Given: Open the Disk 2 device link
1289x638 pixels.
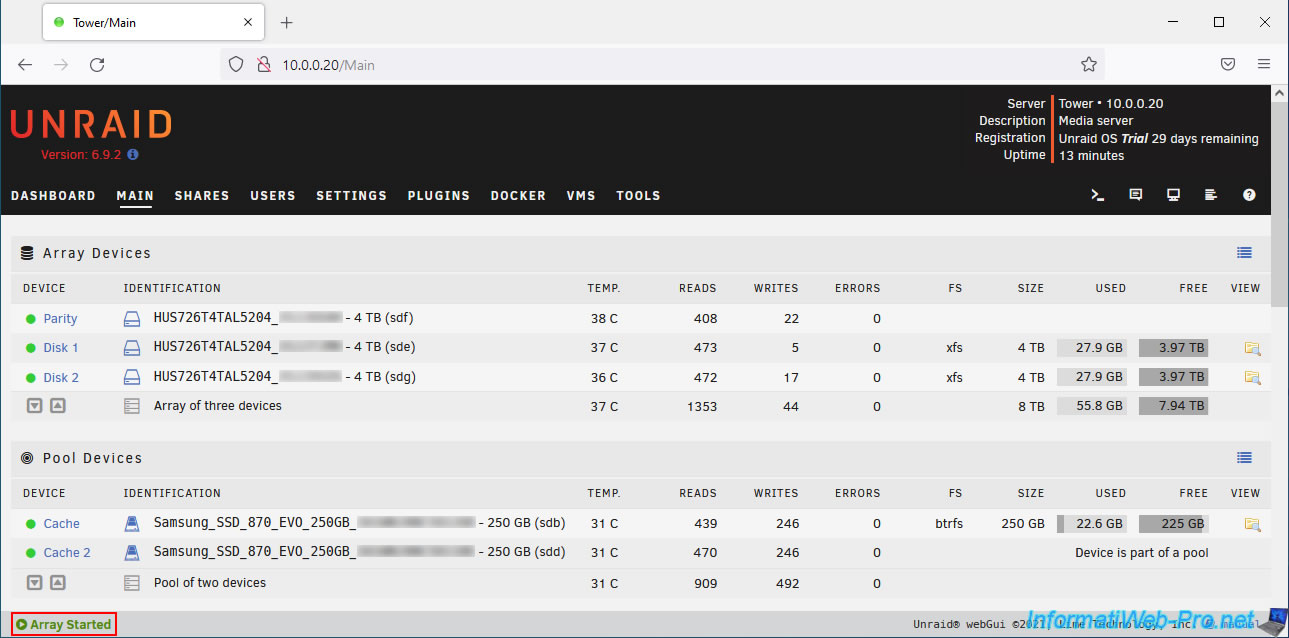Looking at the screenshot, I should point(61,378).
